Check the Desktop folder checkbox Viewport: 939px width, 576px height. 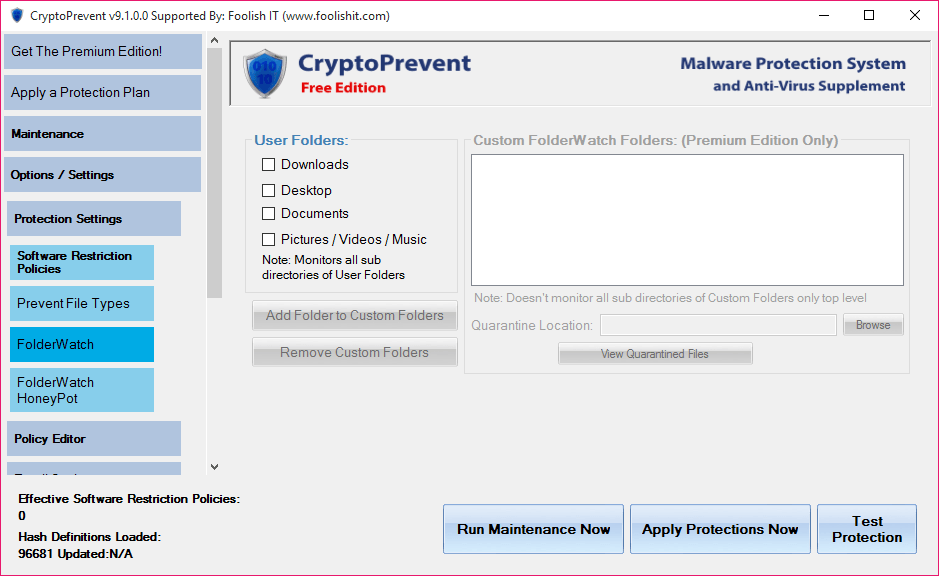[268, 190]
